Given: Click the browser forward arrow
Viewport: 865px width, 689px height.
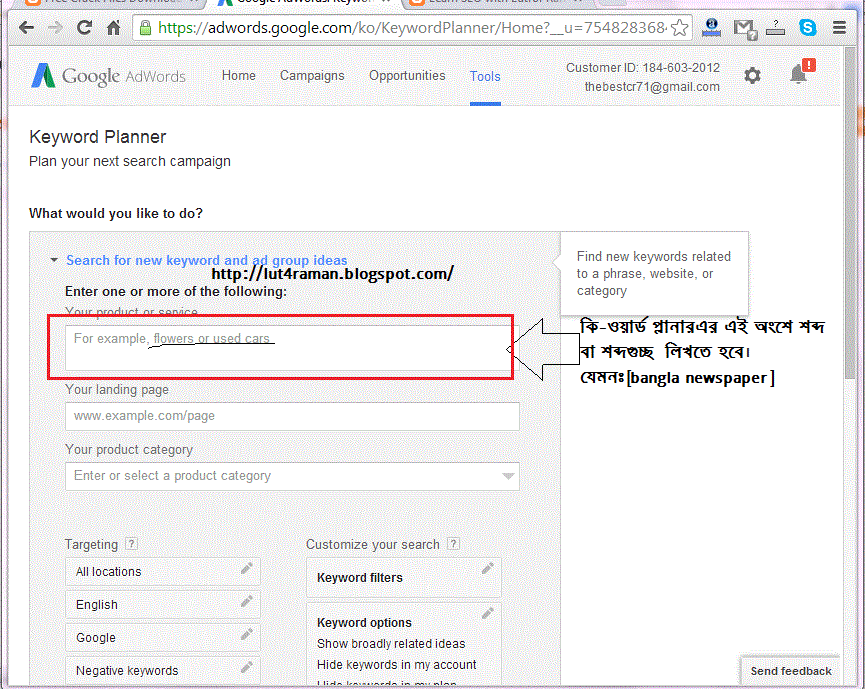Looking at the screenshot, I should pyautogui.click(x=55, y=27).
